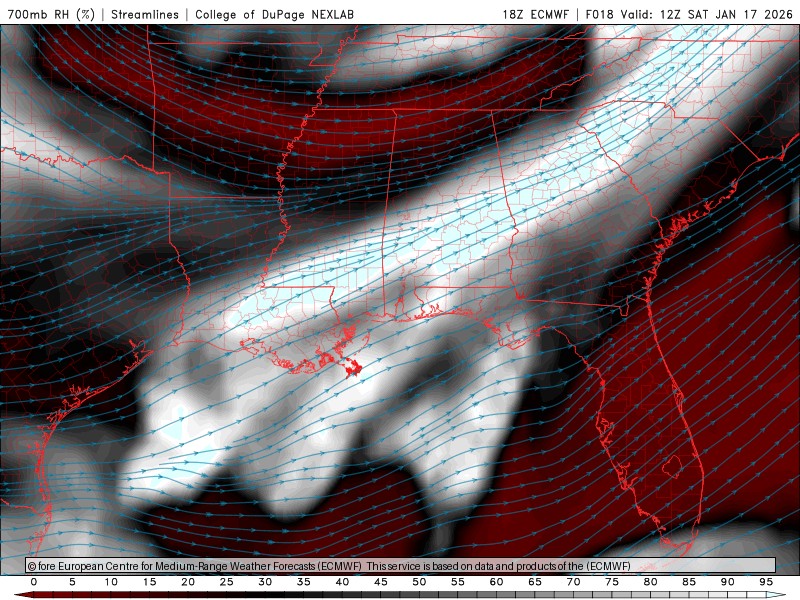Click the "40" label on the color scale
The width and height of the screenshot is (800, 600).
342,582
